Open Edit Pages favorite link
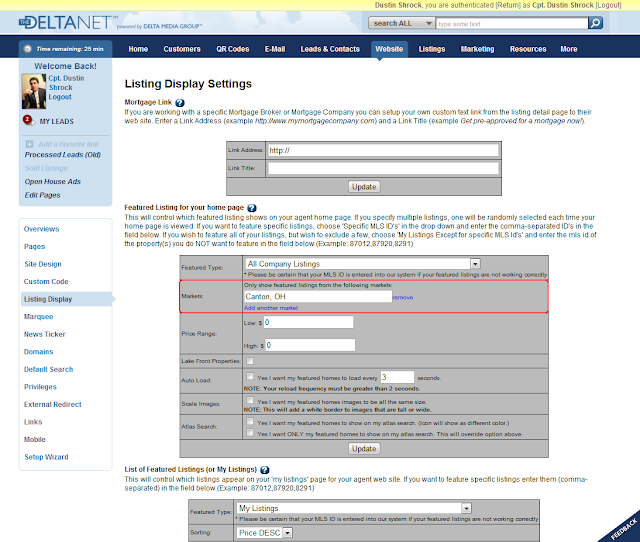The image size is (640, 542). coord(42,195)
